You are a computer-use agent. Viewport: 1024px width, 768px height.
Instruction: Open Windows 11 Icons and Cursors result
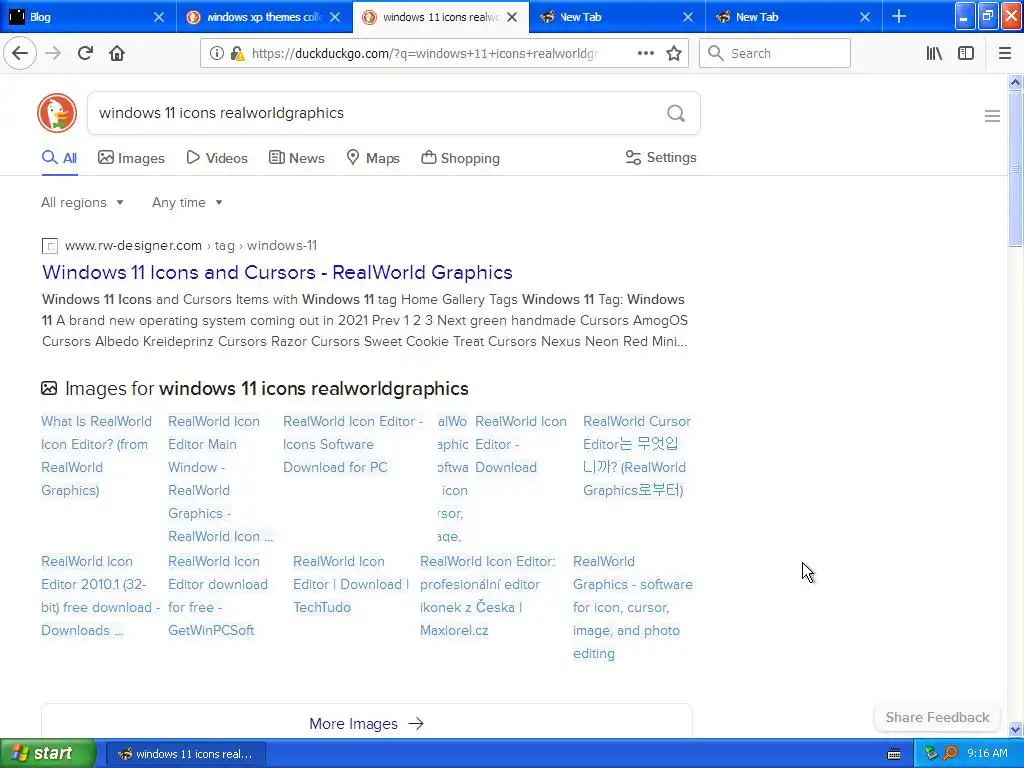(x=277, y=272)
